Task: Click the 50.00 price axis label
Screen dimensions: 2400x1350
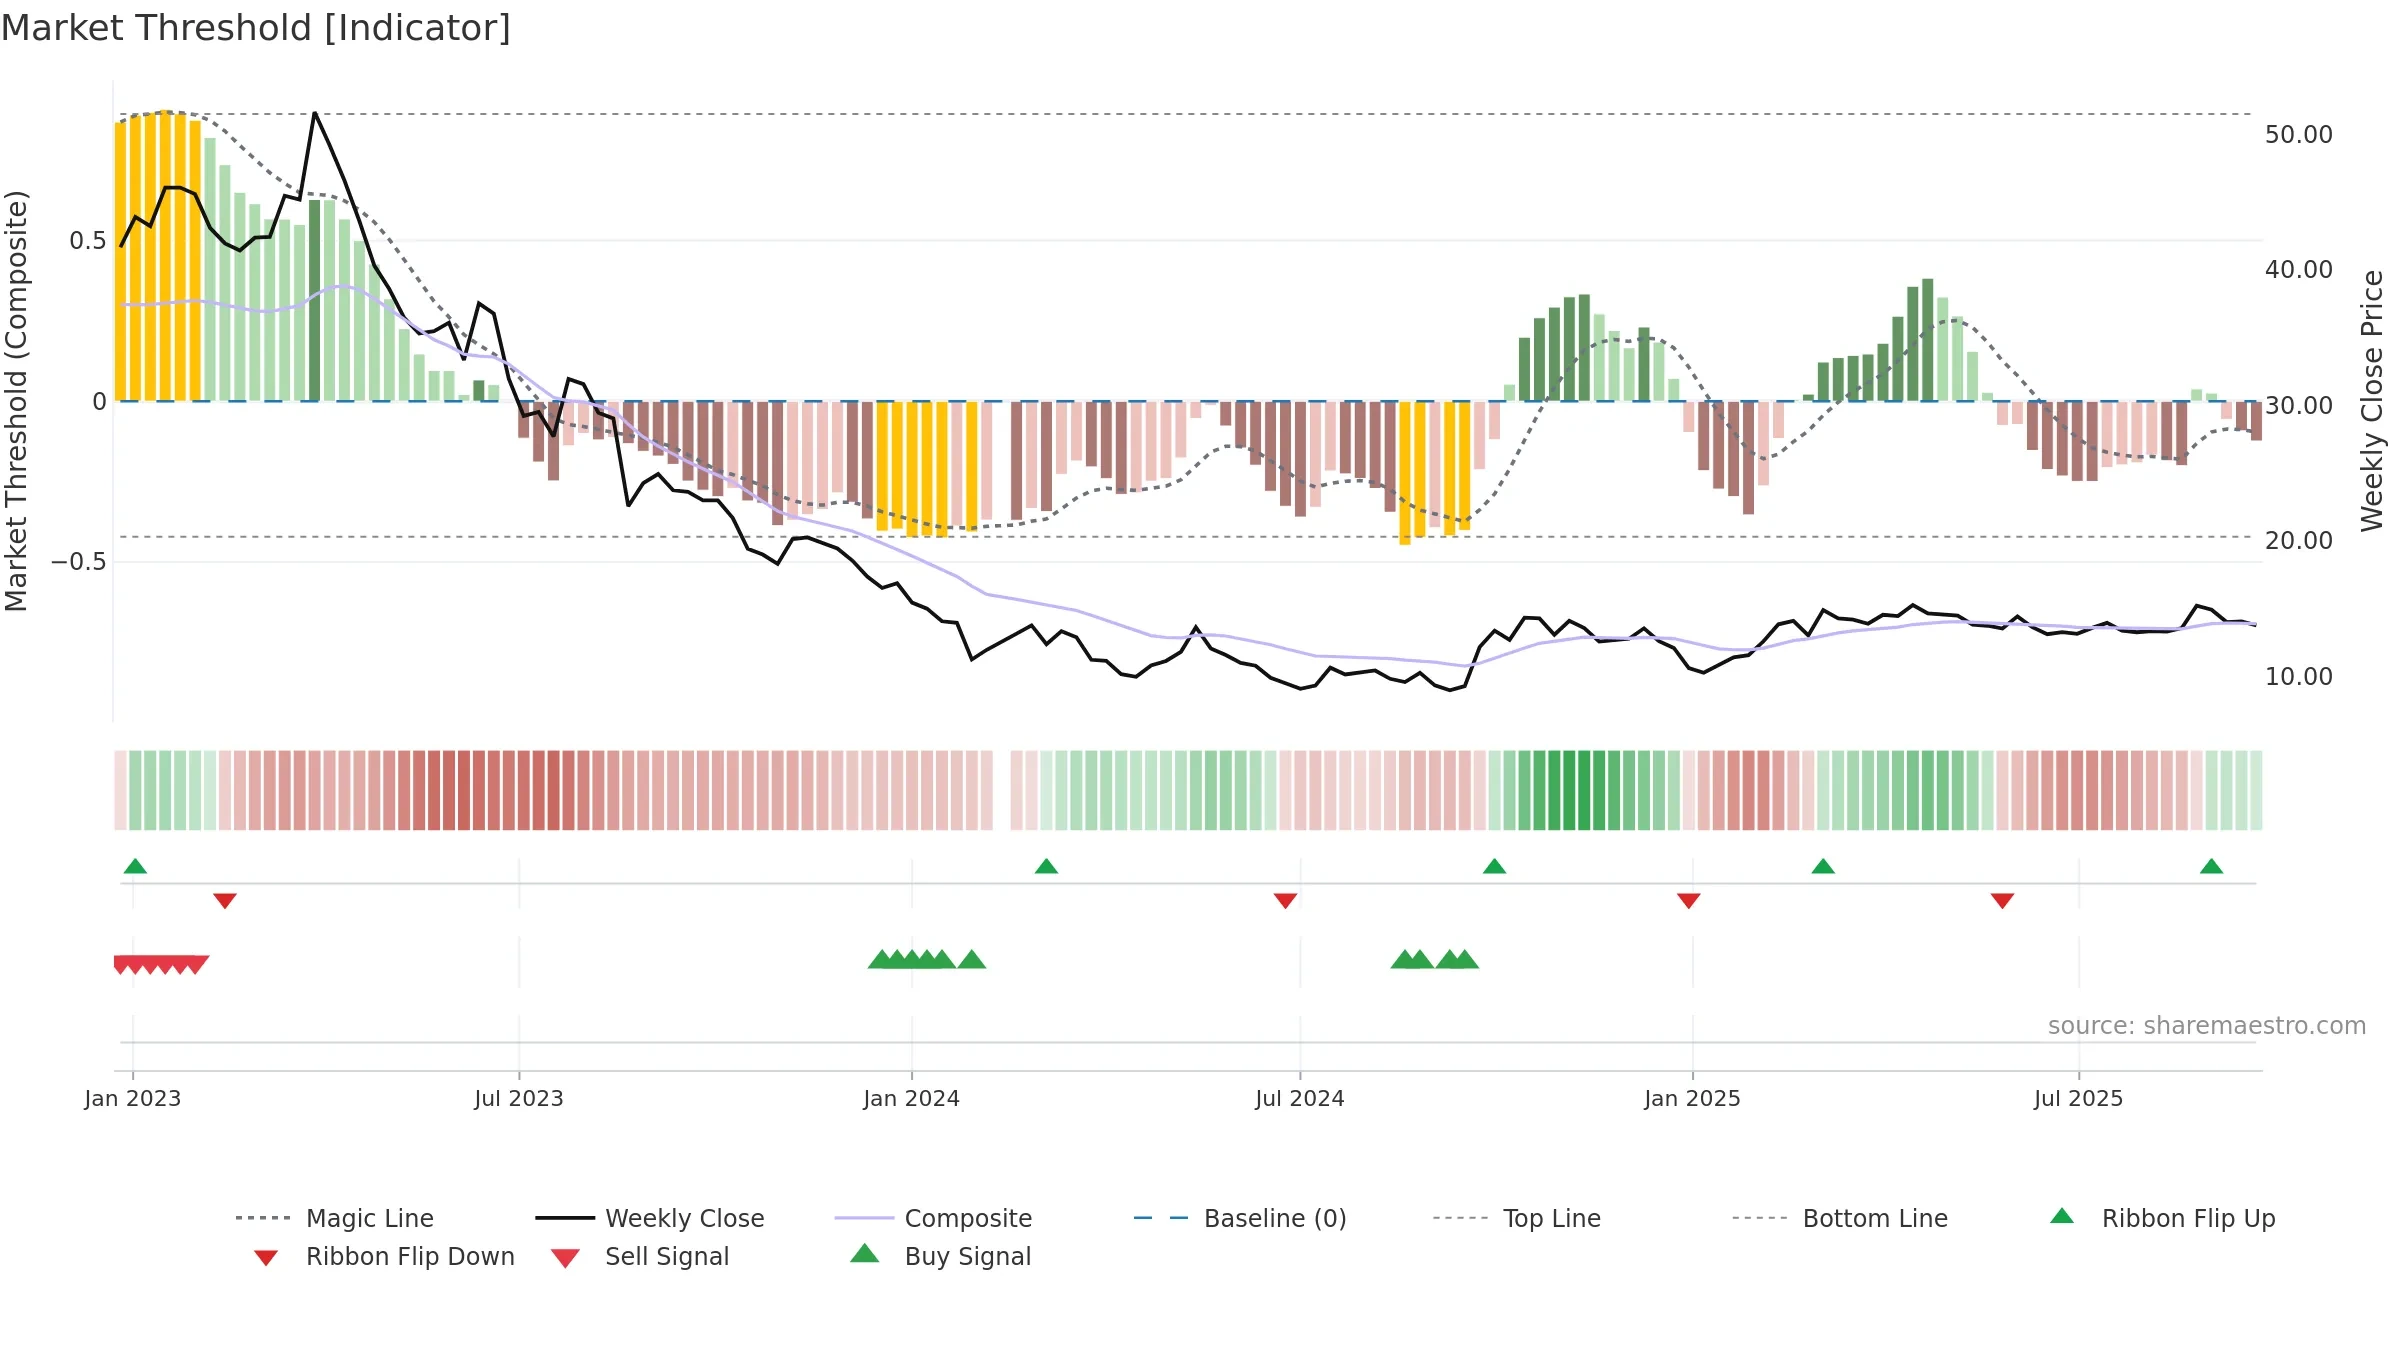Action: [2298, 134]
